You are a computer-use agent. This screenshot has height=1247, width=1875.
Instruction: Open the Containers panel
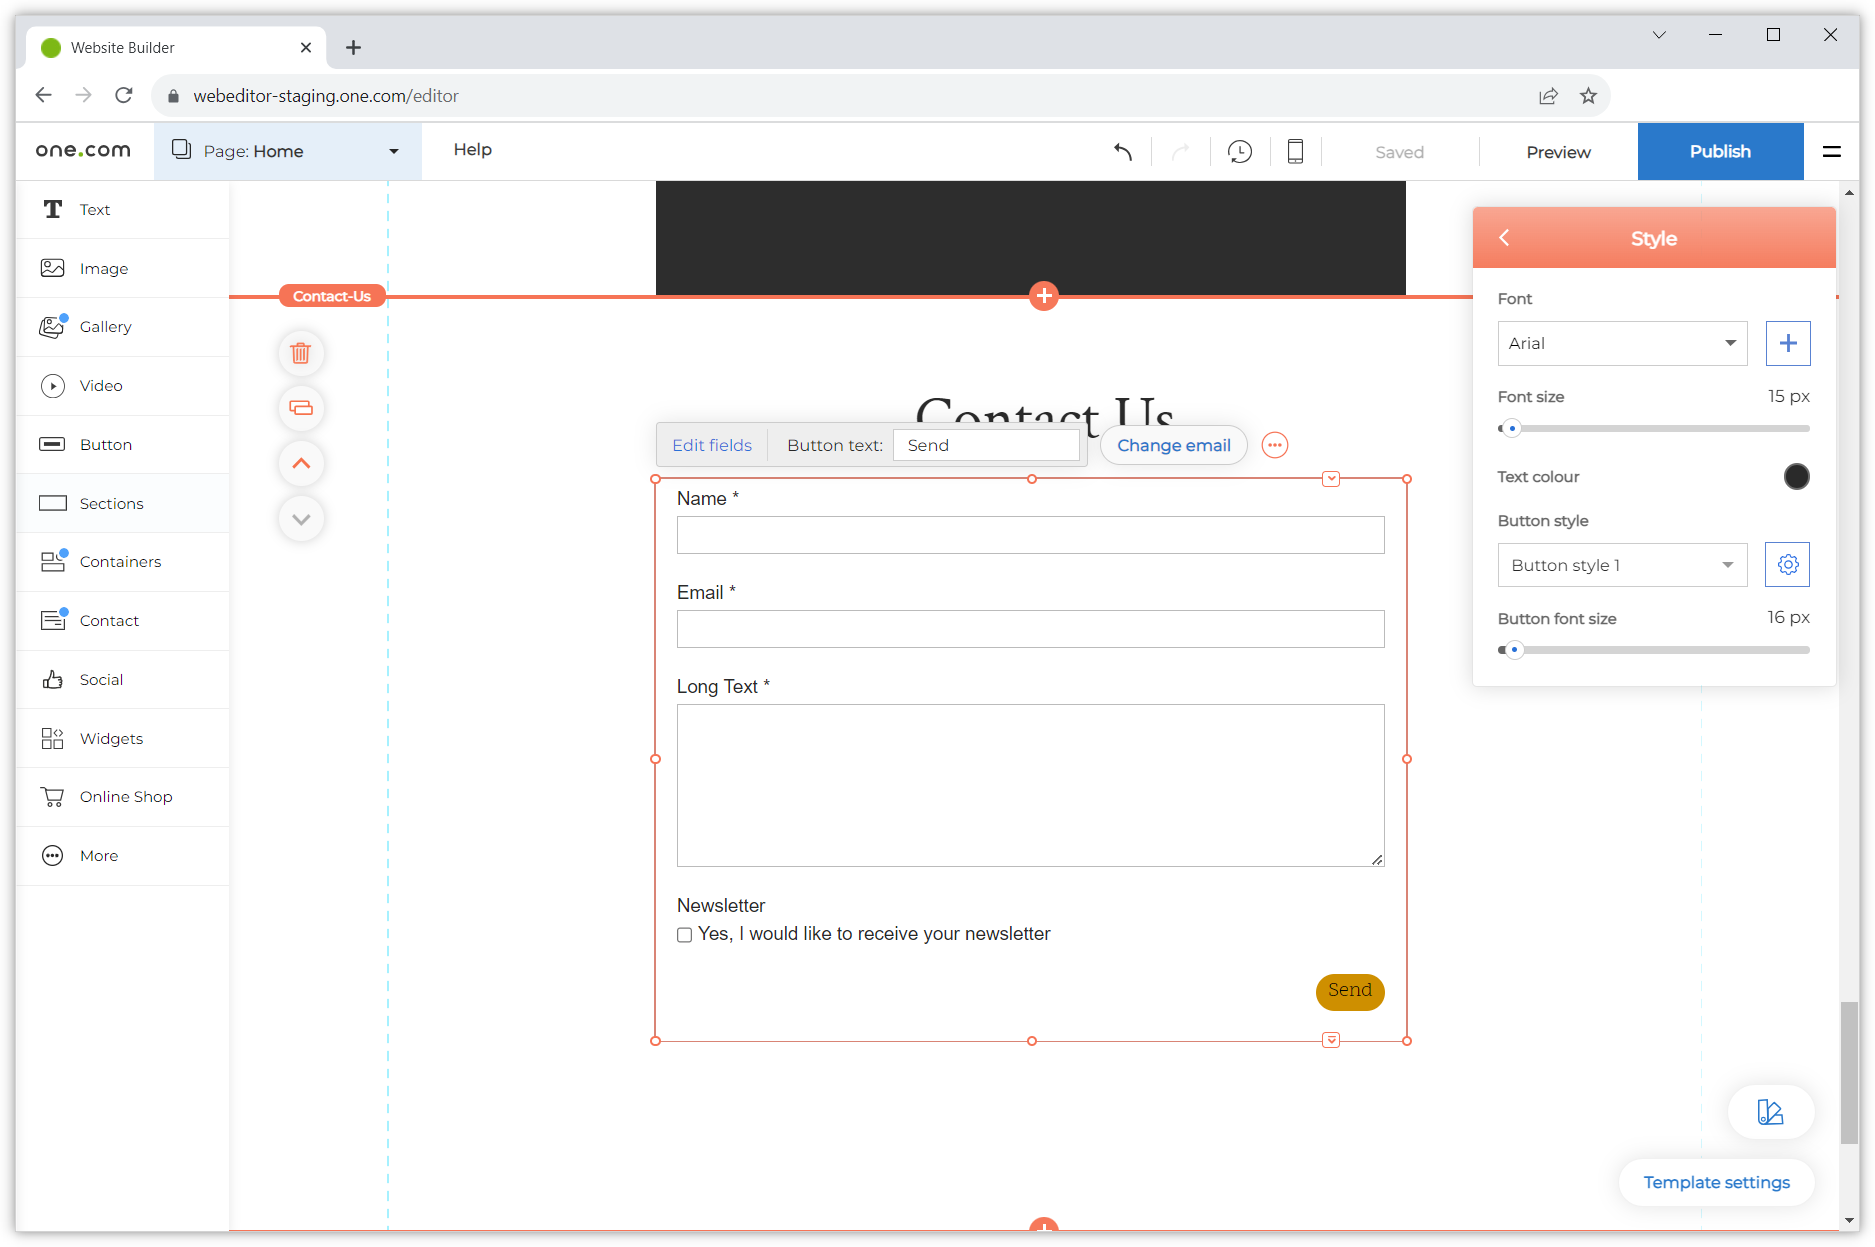(122, 562)
